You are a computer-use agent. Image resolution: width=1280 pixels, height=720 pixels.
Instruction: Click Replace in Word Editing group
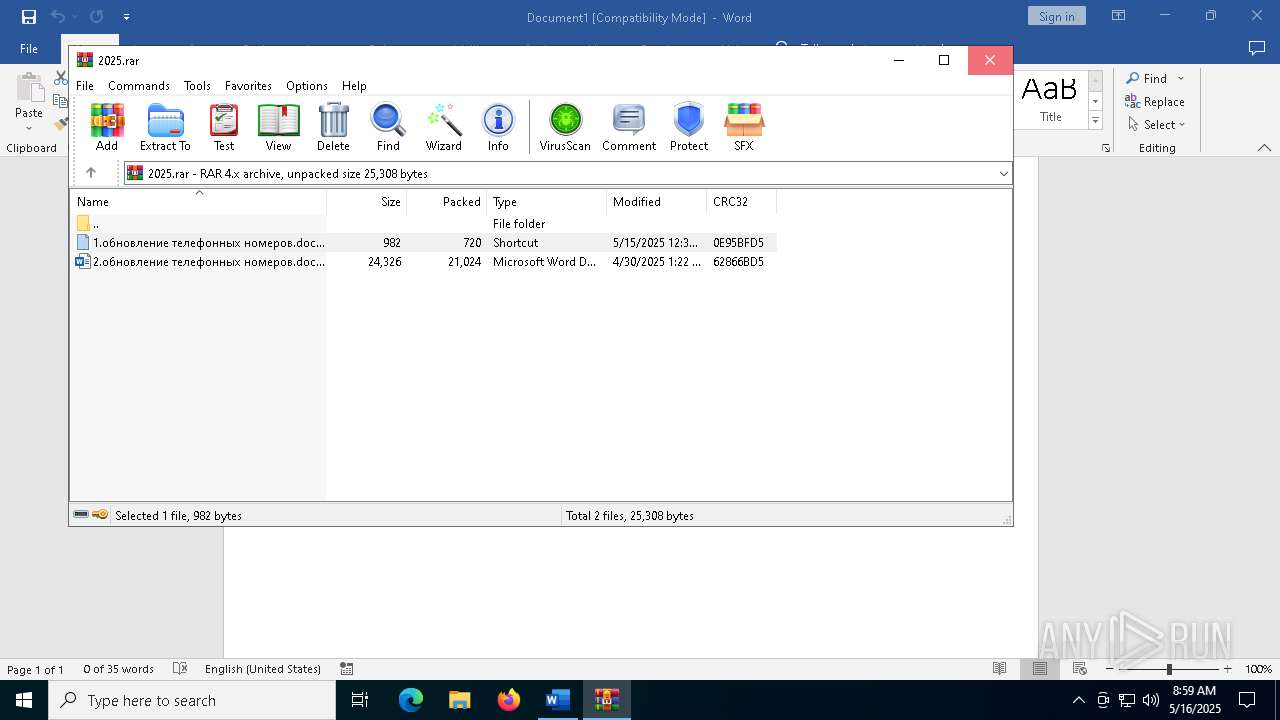1155,101
